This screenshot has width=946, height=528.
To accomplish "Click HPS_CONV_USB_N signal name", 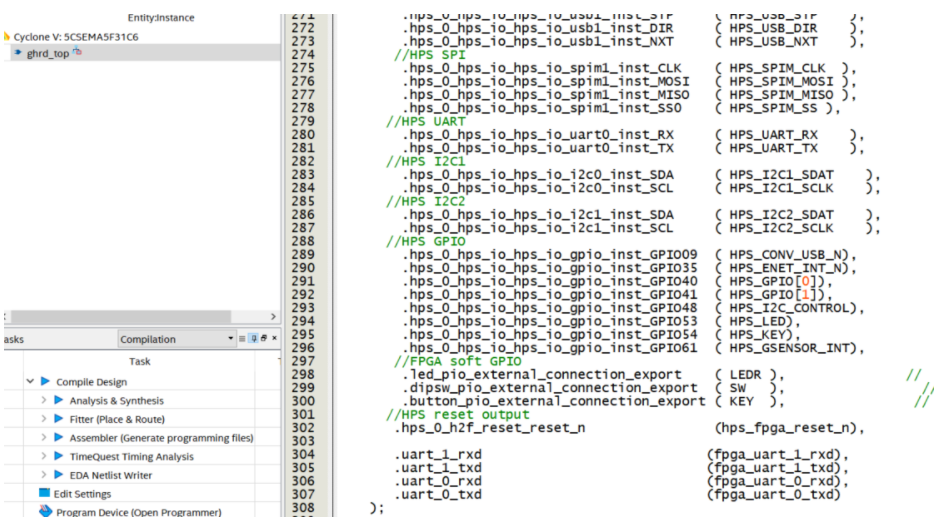I will [x=786, y=254].
